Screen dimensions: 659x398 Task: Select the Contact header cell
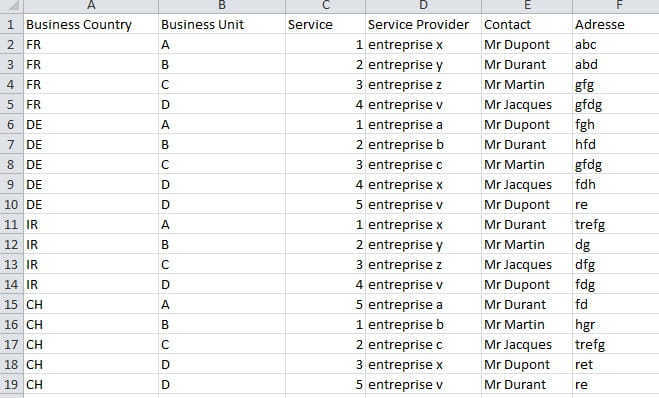click(527, 24)
